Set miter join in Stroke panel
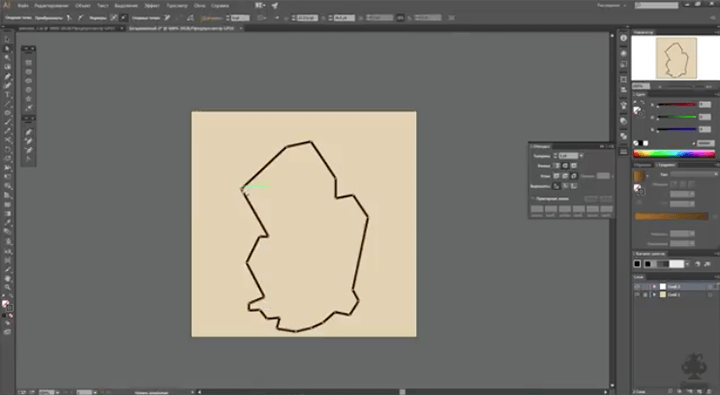This screenshot has height=395, width=720. point(557,176)
